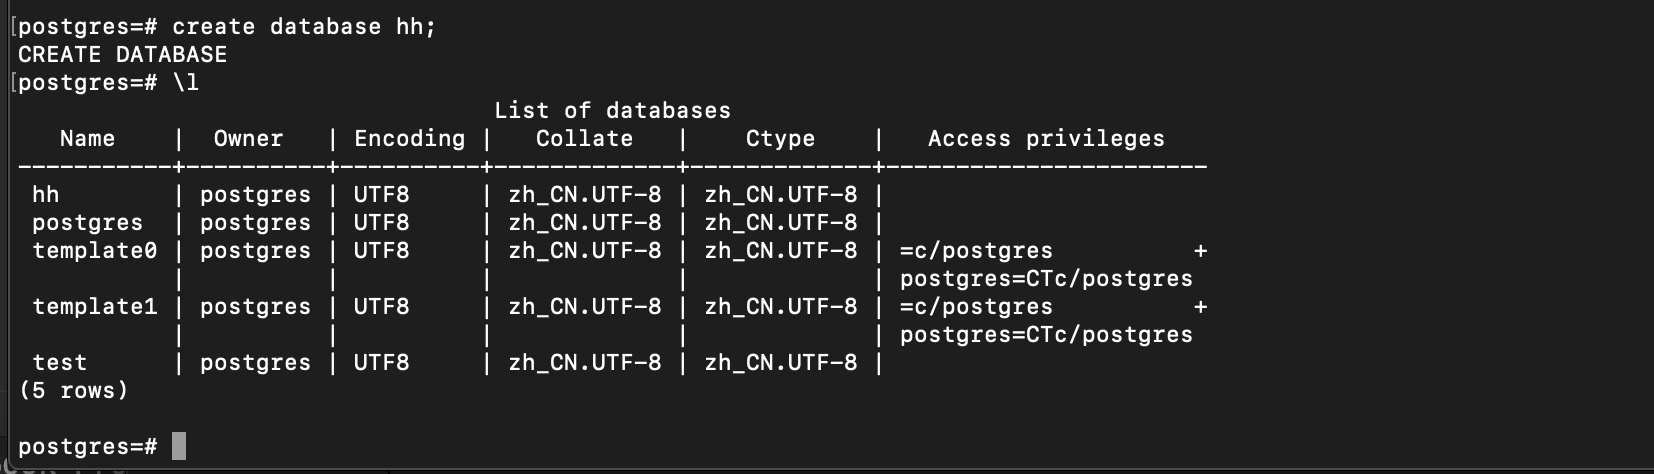Image resolution: width=1654 pixels, height=474 pixels.
Task: Click the 'List of databases' title
Action: click(612, 111)
